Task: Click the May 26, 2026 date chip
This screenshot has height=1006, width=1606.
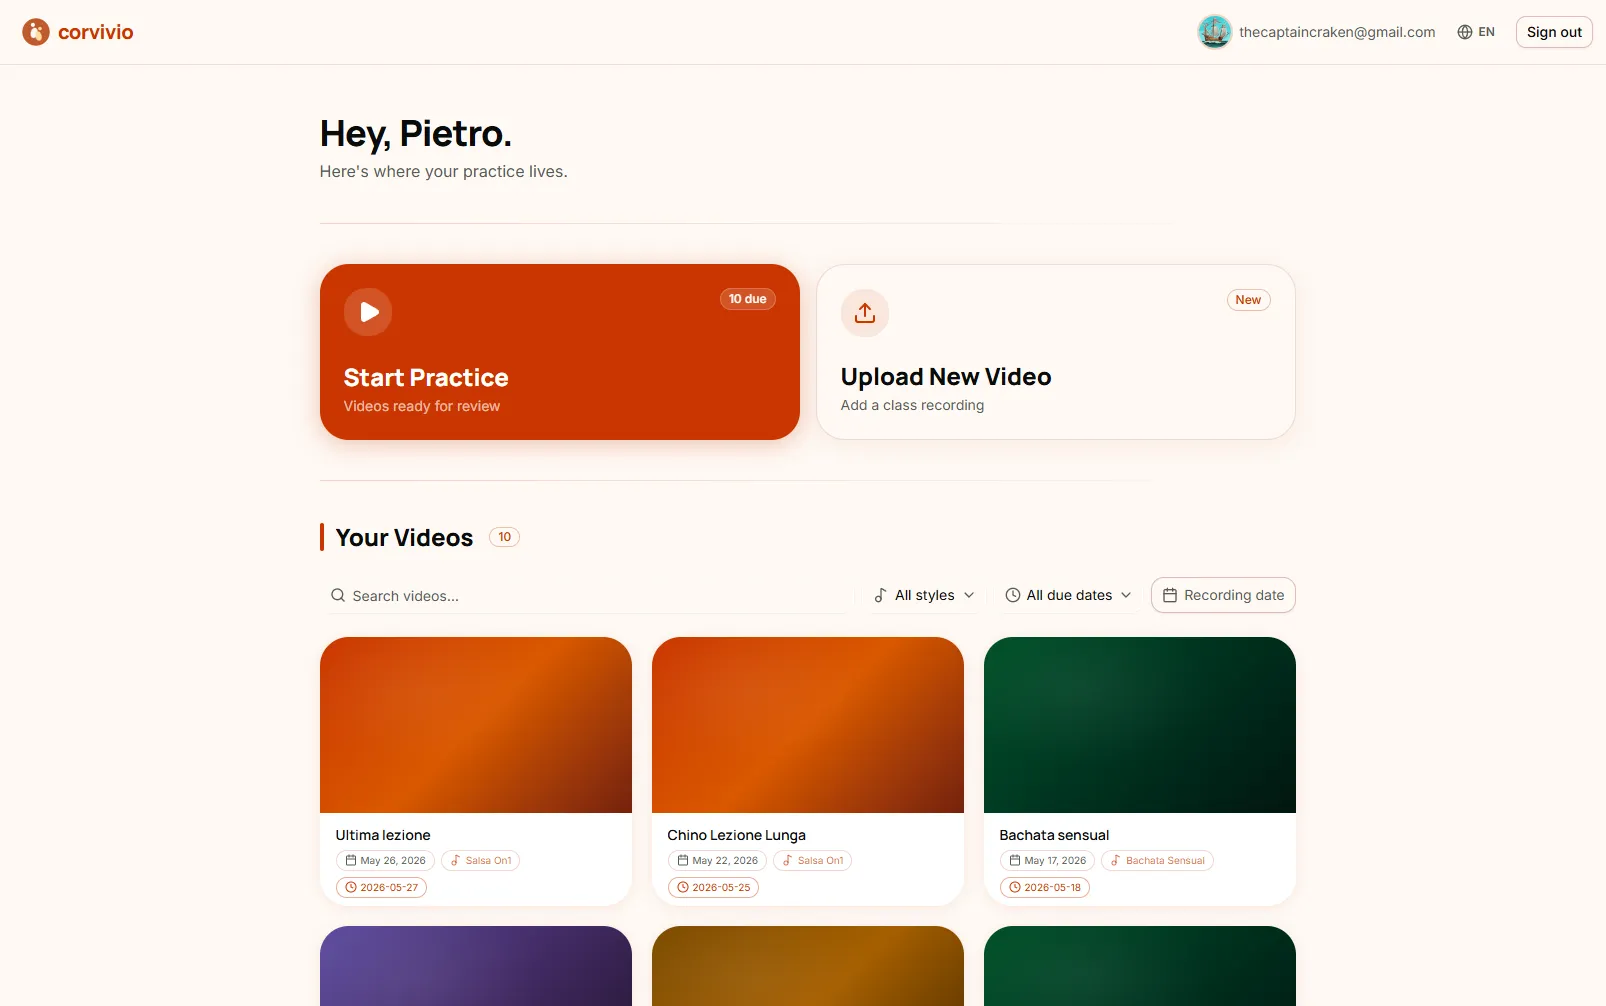Action: [x=385, y=860]
